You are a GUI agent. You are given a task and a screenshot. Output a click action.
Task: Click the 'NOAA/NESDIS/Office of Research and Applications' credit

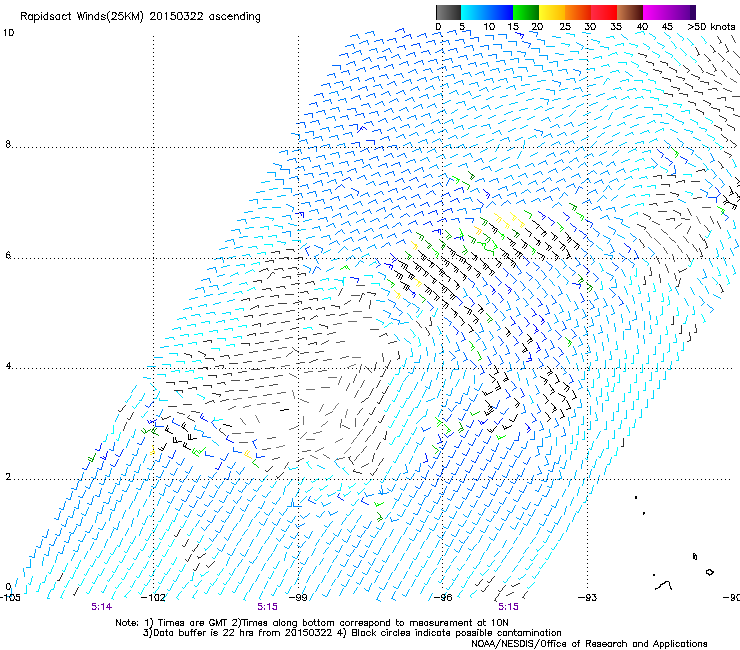589,644
